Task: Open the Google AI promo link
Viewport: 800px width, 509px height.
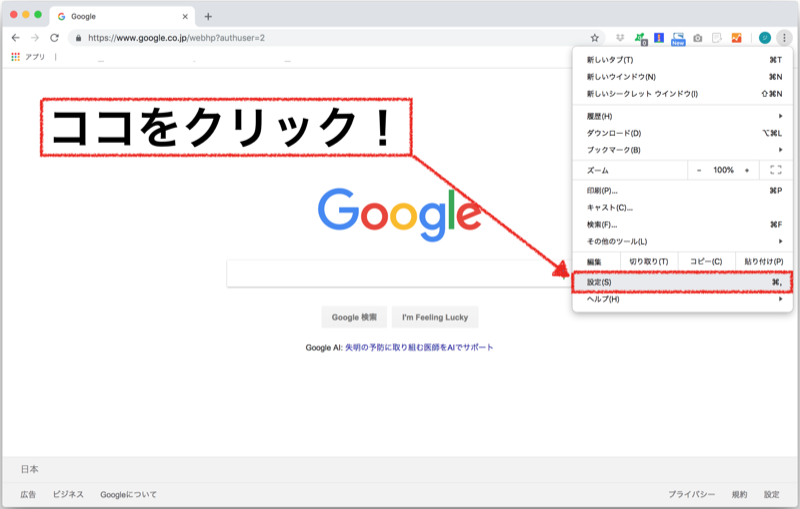Action: pos(419,347)
